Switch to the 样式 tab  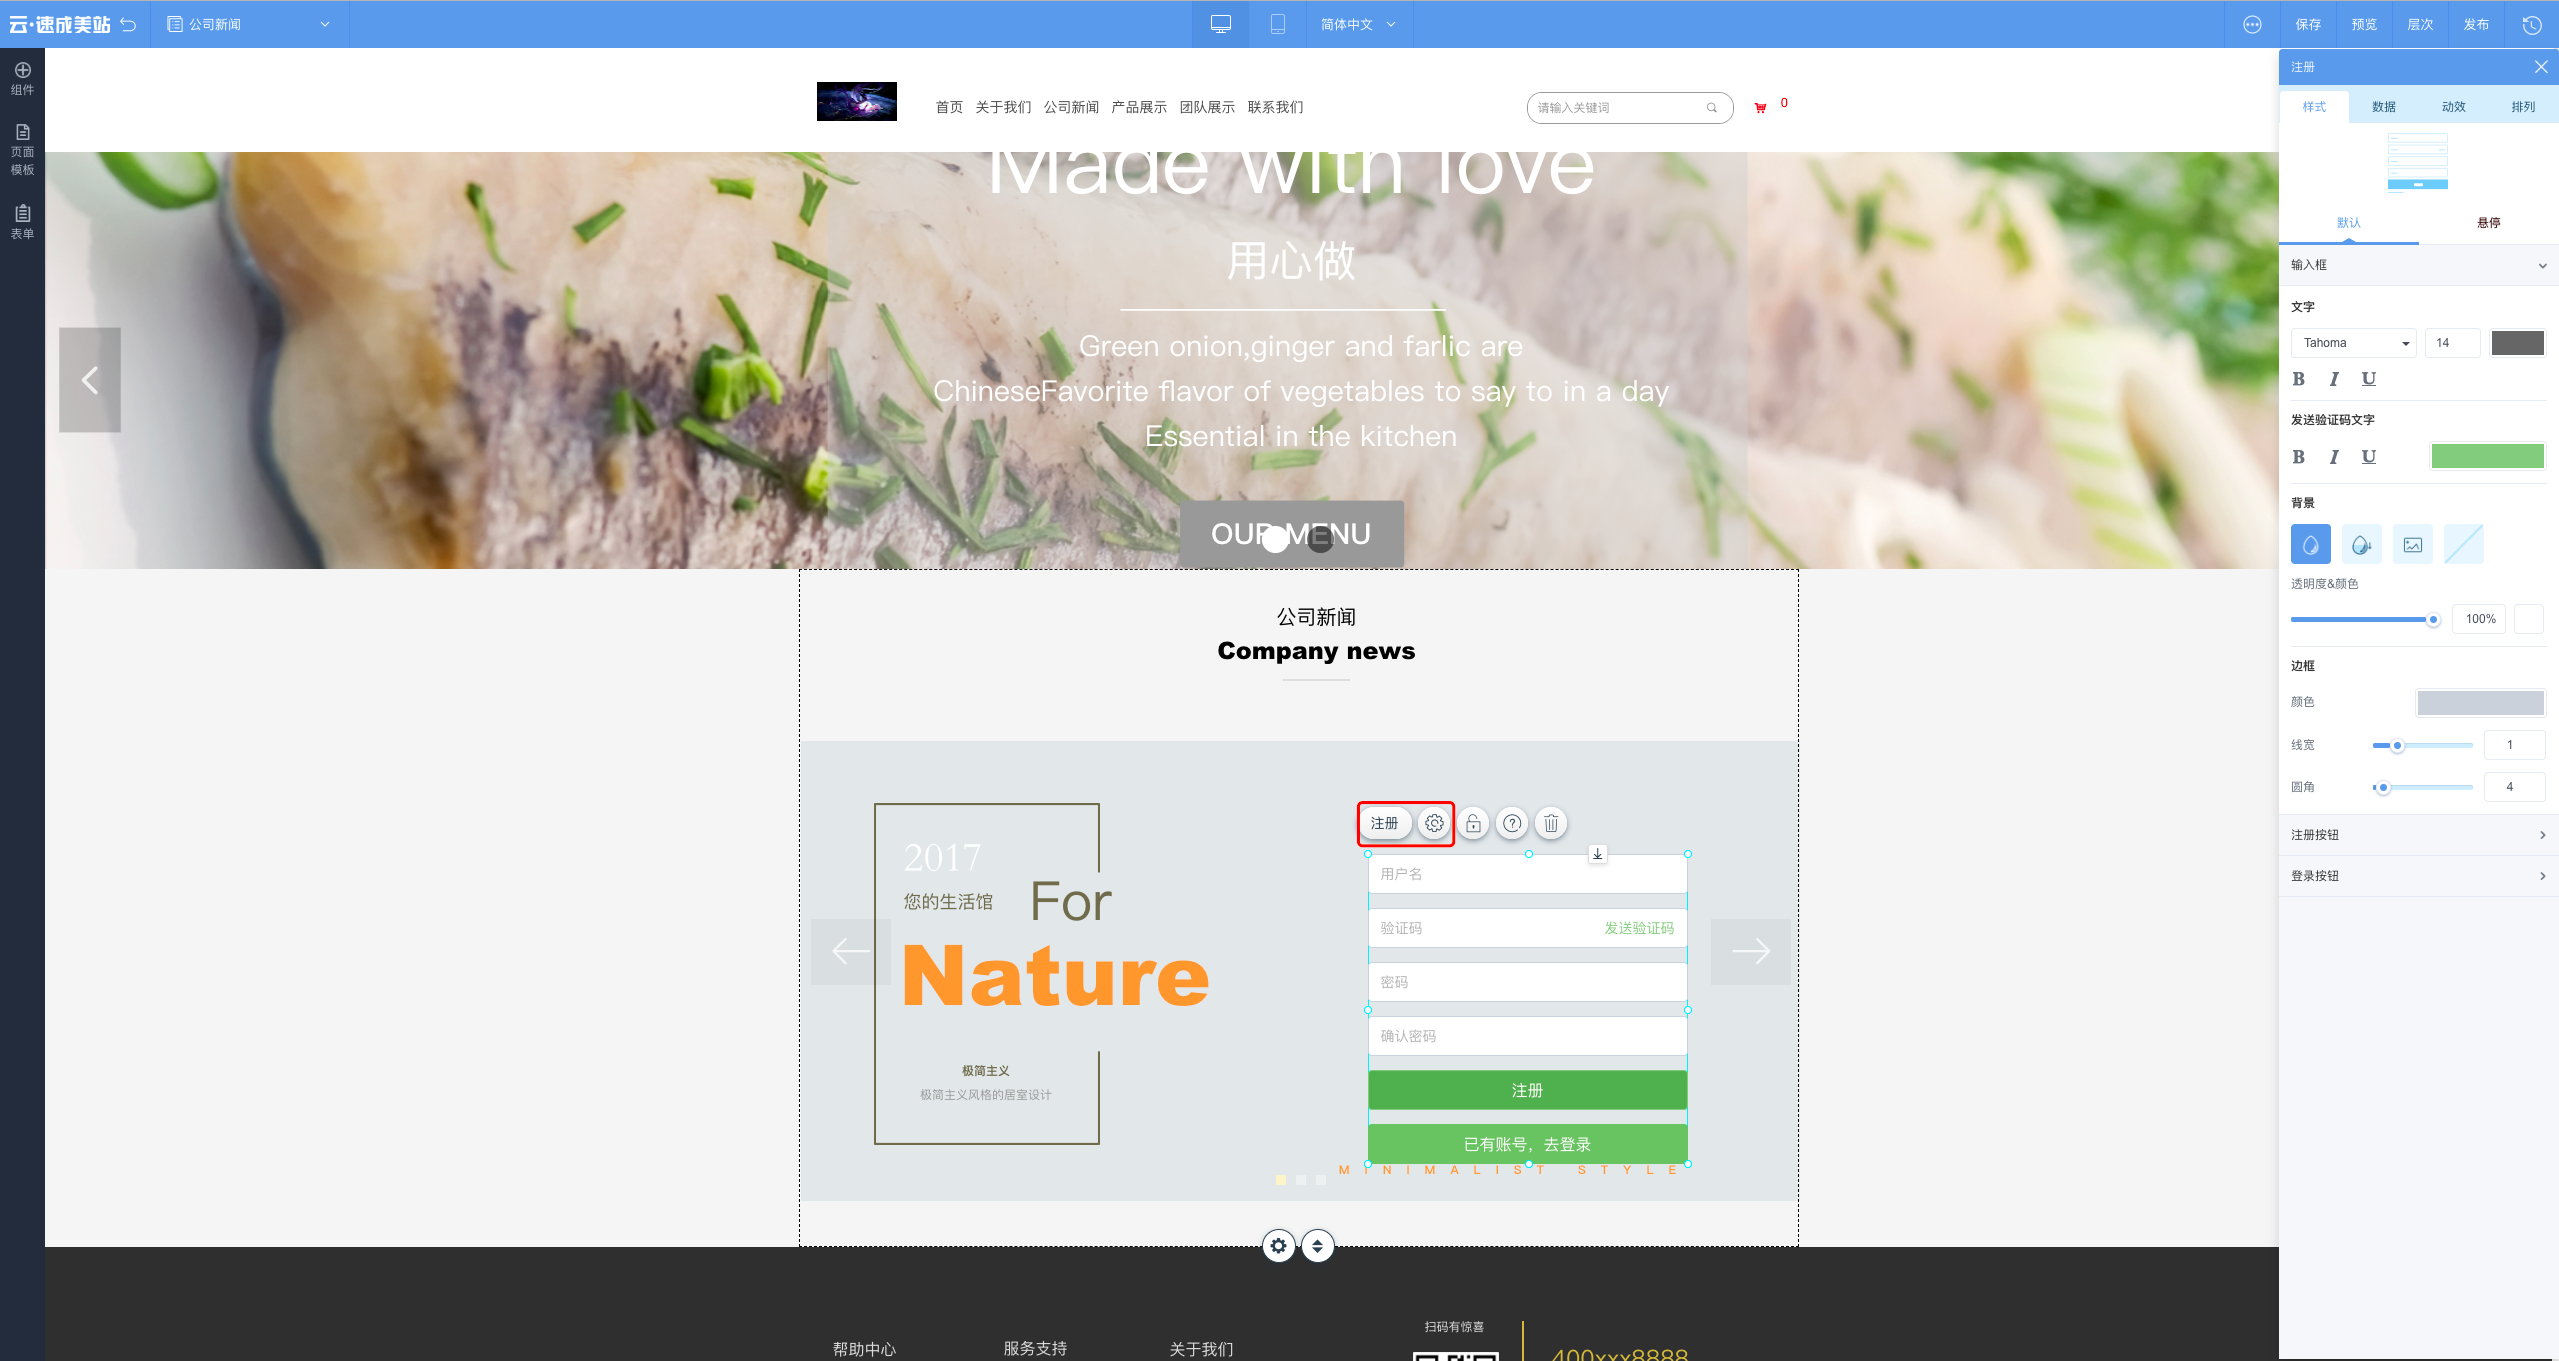click(x=2314, y=107)
